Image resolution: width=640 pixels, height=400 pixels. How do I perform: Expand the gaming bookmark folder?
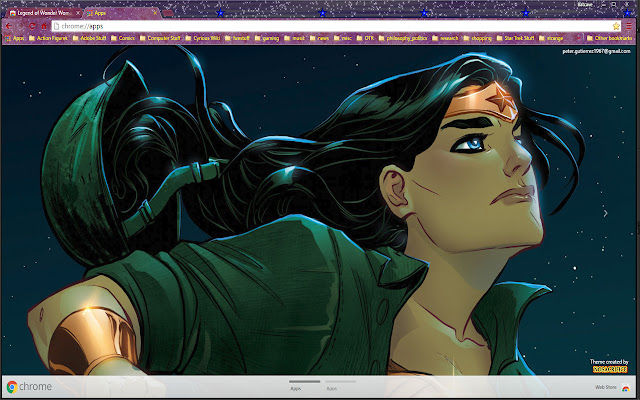click(x=267, y=38)
